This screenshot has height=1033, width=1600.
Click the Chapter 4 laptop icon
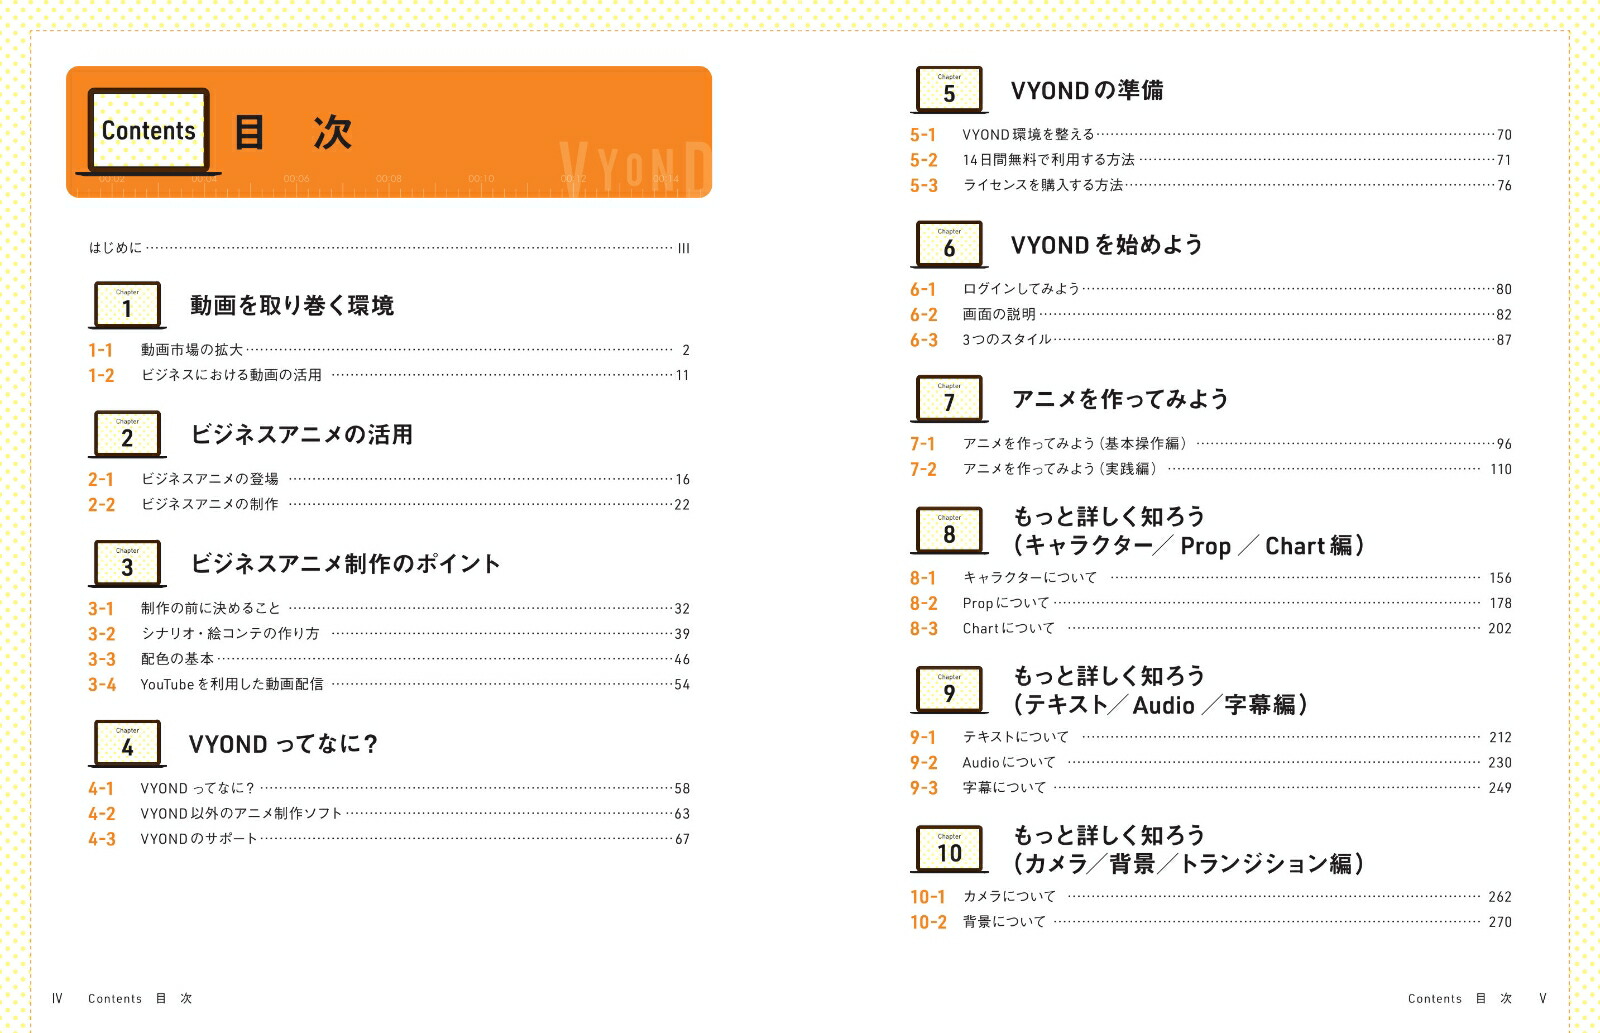coord(127,743)
